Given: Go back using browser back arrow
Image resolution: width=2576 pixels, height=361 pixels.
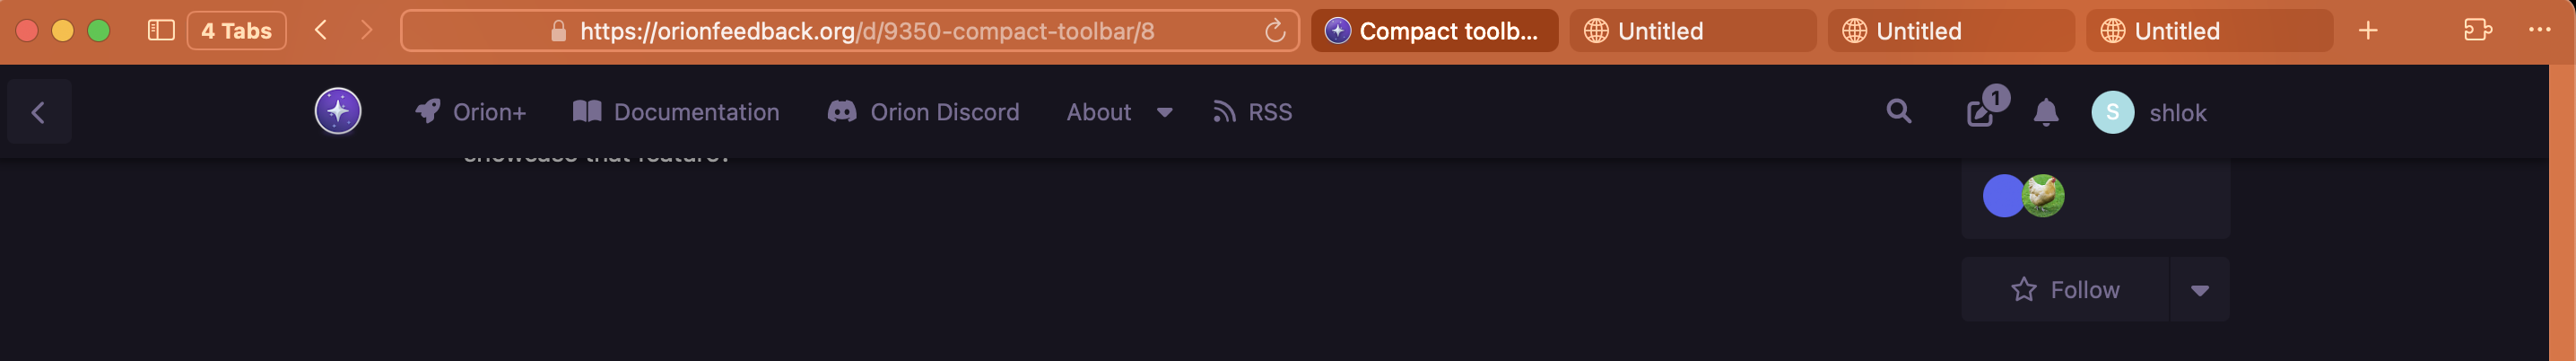Looking at the screenshot, I should (321, 31).
